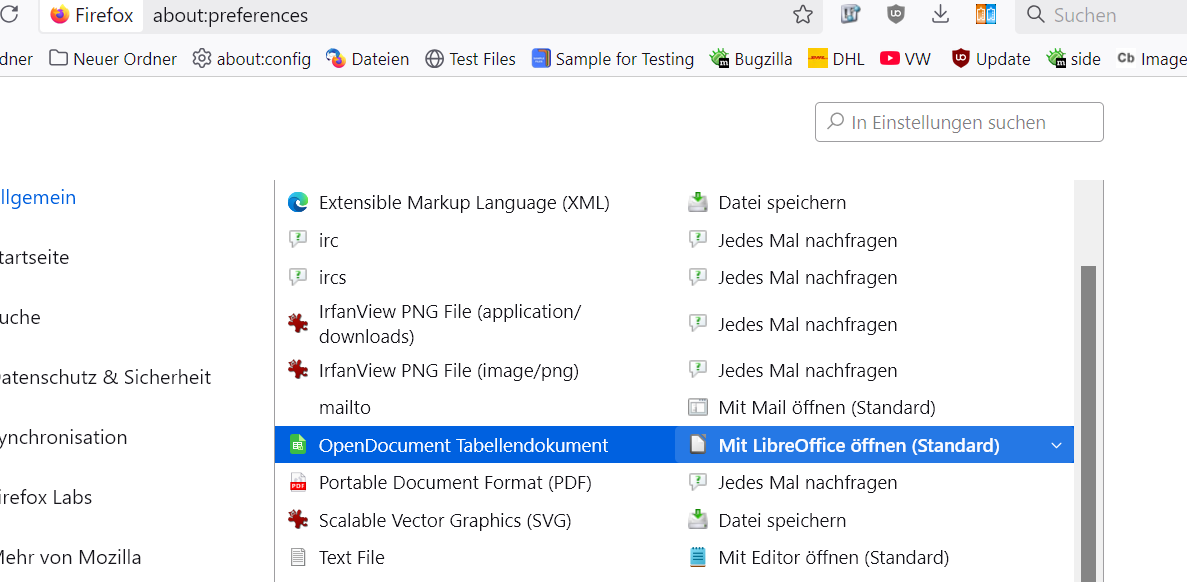The width and height of the screenshot is (1187, 582).
Task: Switch to the Firefox Labs category
Action: (x=46, y=498)
